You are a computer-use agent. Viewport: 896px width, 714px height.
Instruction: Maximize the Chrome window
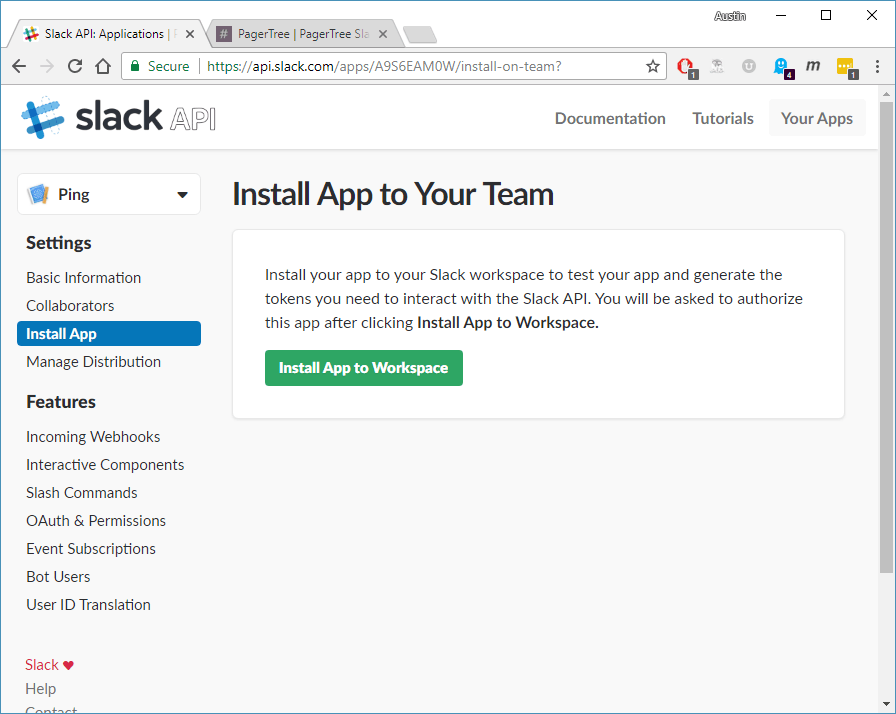tap(826, 15)
